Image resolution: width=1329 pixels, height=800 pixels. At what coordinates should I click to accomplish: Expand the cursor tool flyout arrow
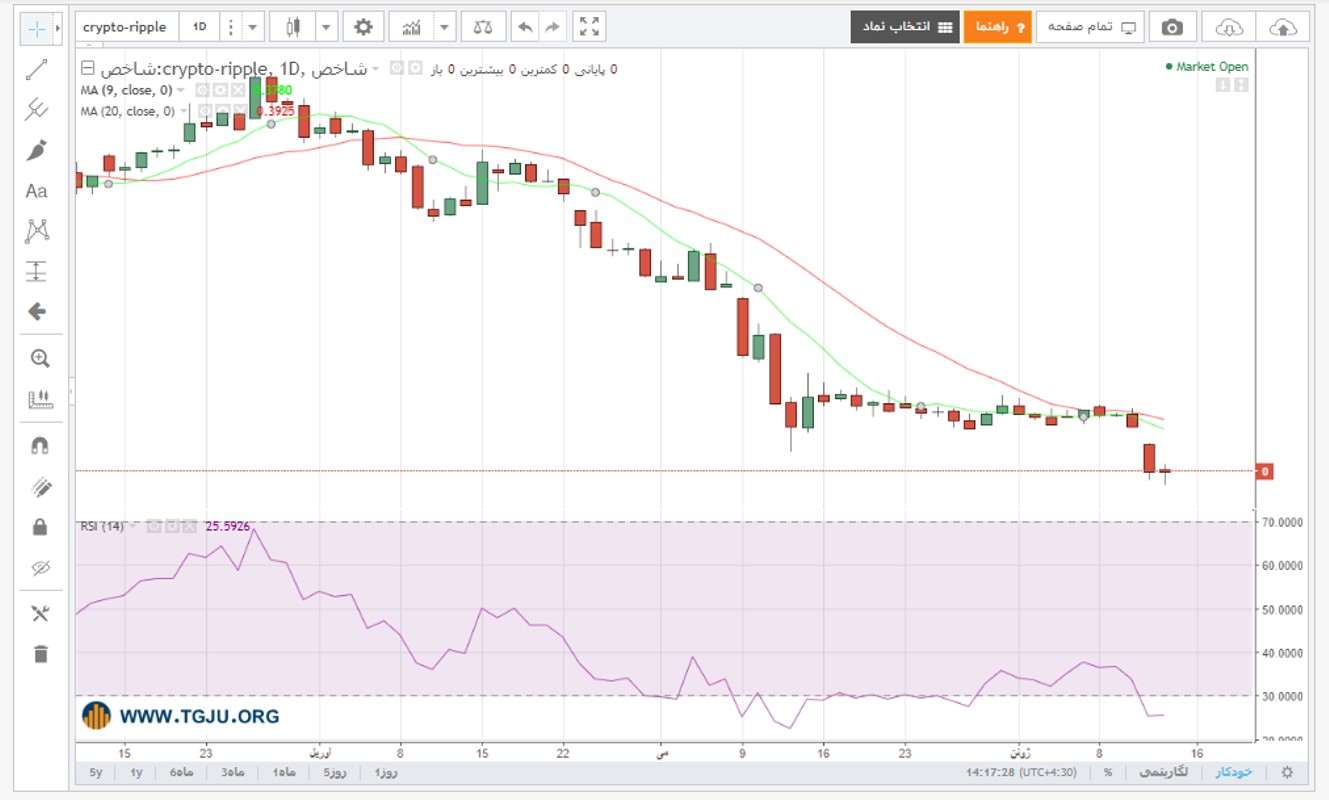[x=59, y=27]
